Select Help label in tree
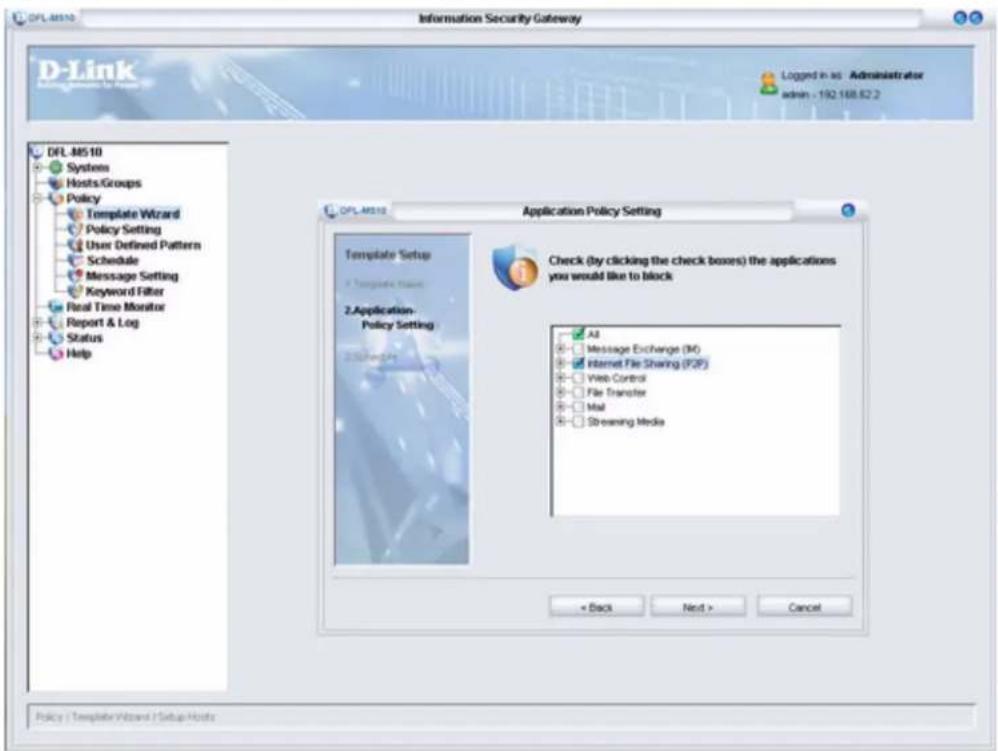 coord(79,353)
